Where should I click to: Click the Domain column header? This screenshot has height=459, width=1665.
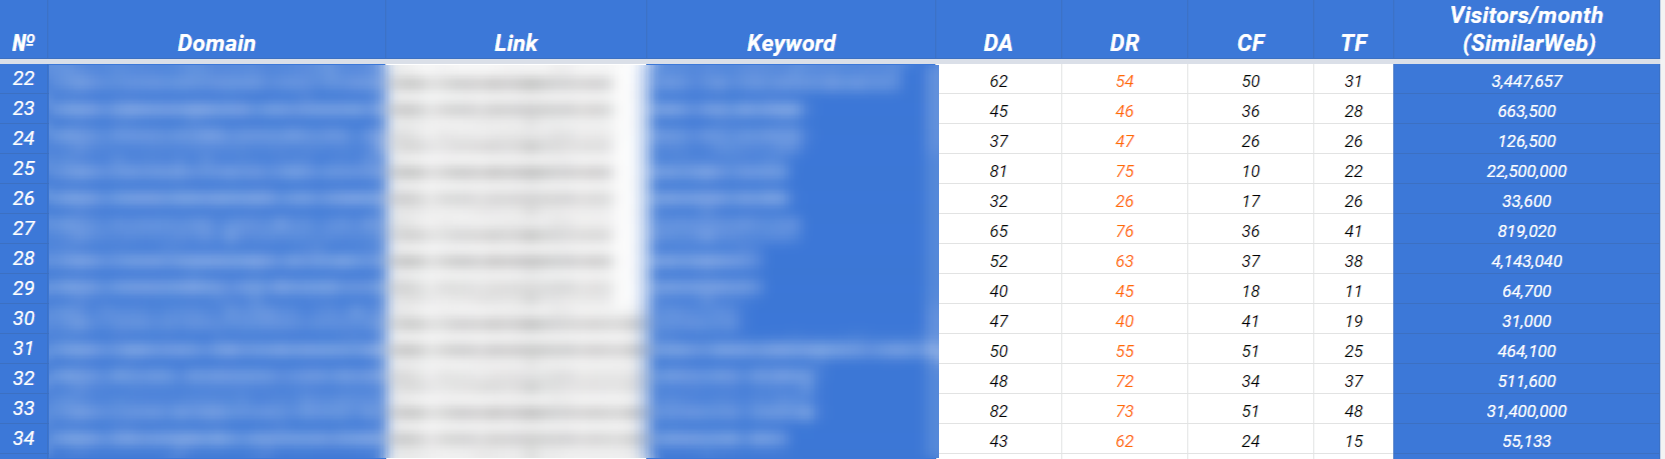pyautogui.click(x=216, y=43)
